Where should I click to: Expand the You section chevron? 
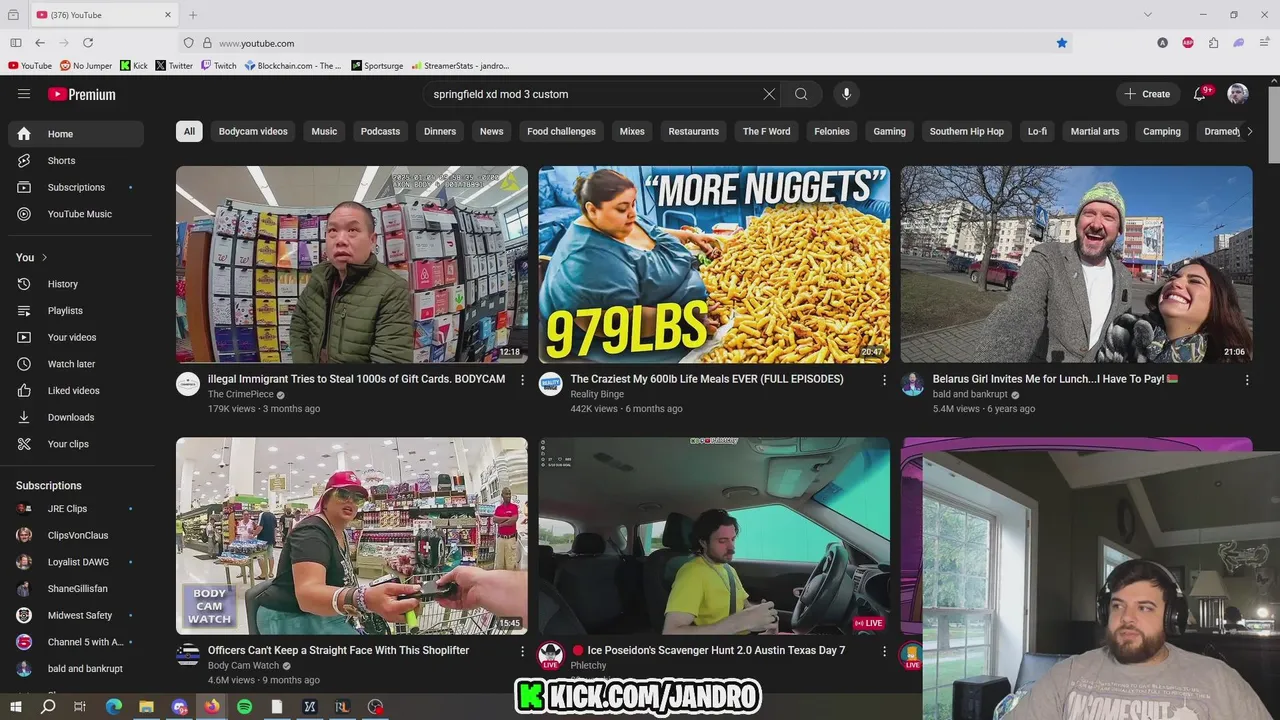(44, 258)
